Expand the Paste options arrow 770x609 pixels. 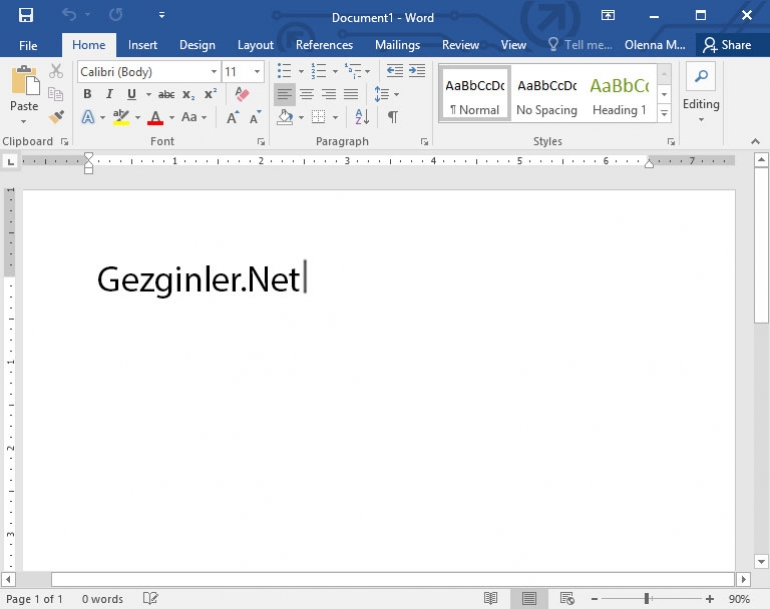point(24,121)
